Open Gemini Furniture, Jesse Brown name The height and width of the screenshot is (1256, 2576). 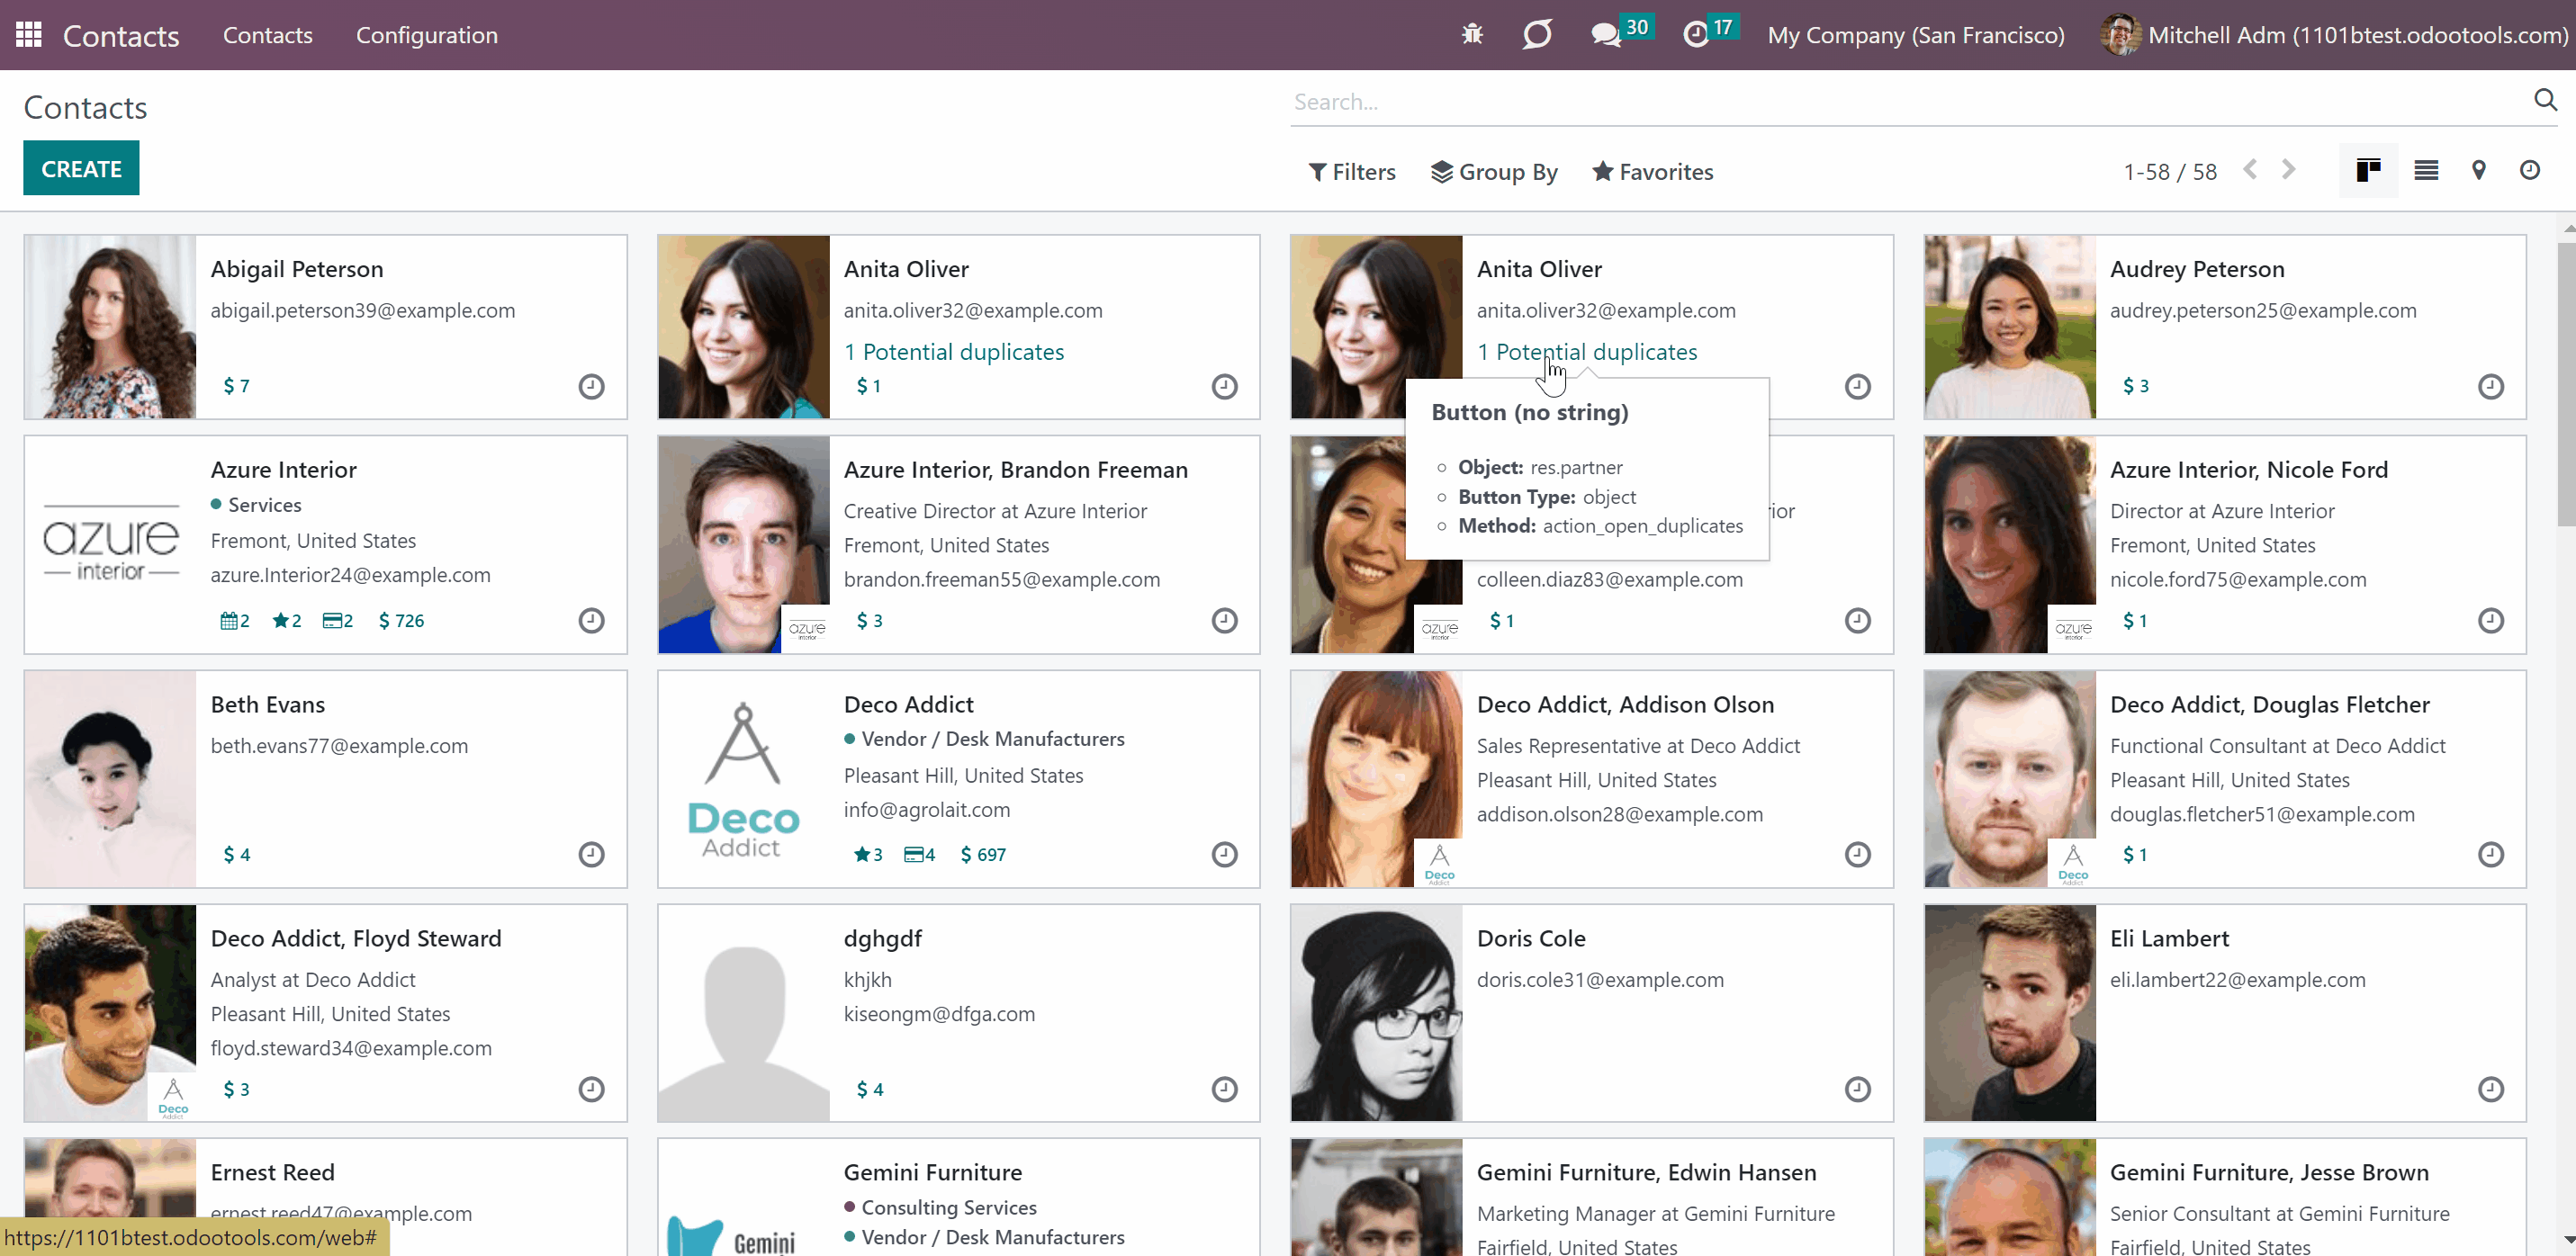[2270, 1173]
